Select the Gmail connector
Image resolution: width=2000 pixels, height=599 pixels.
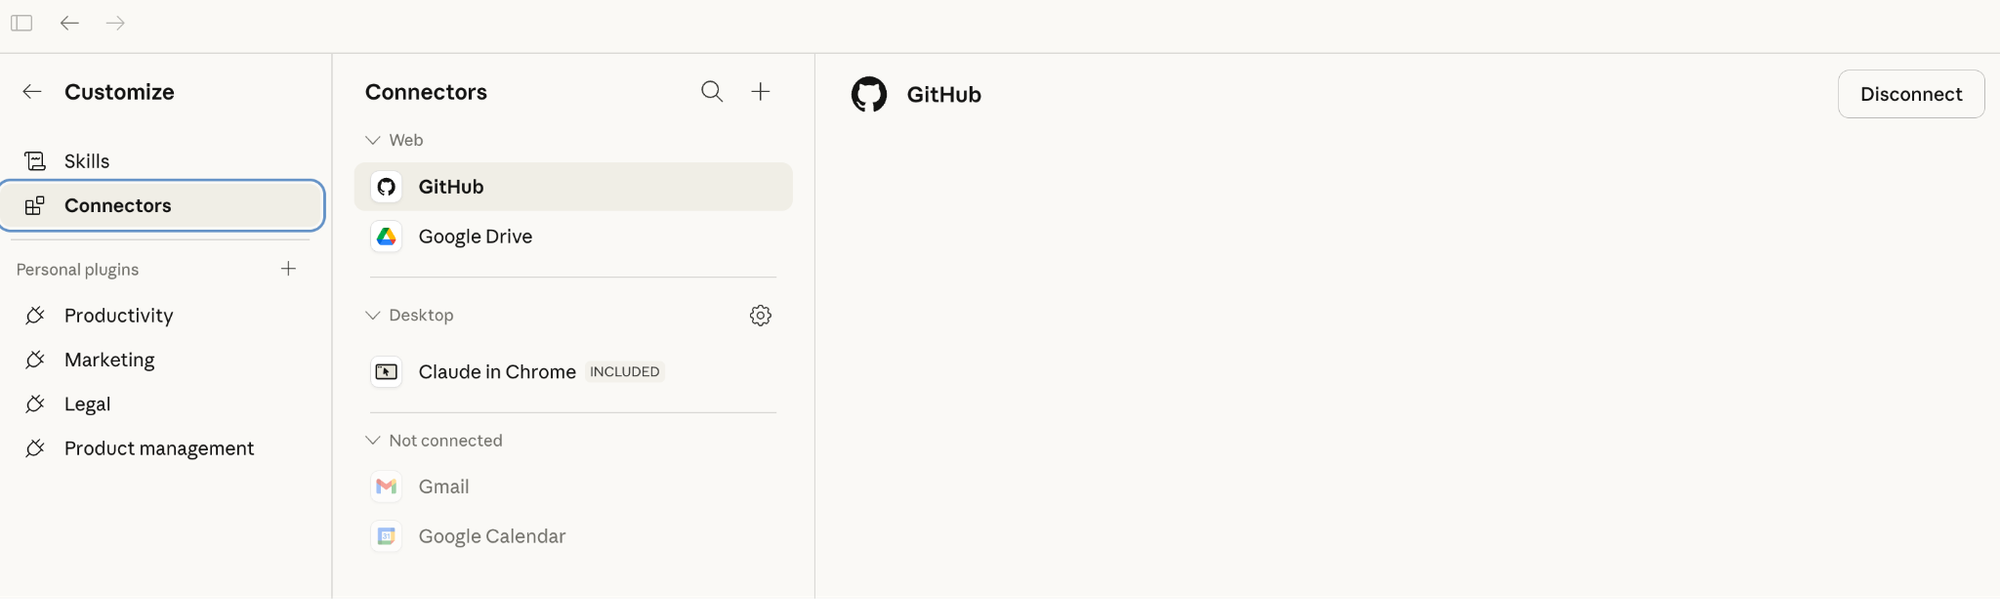pos(443,487)
